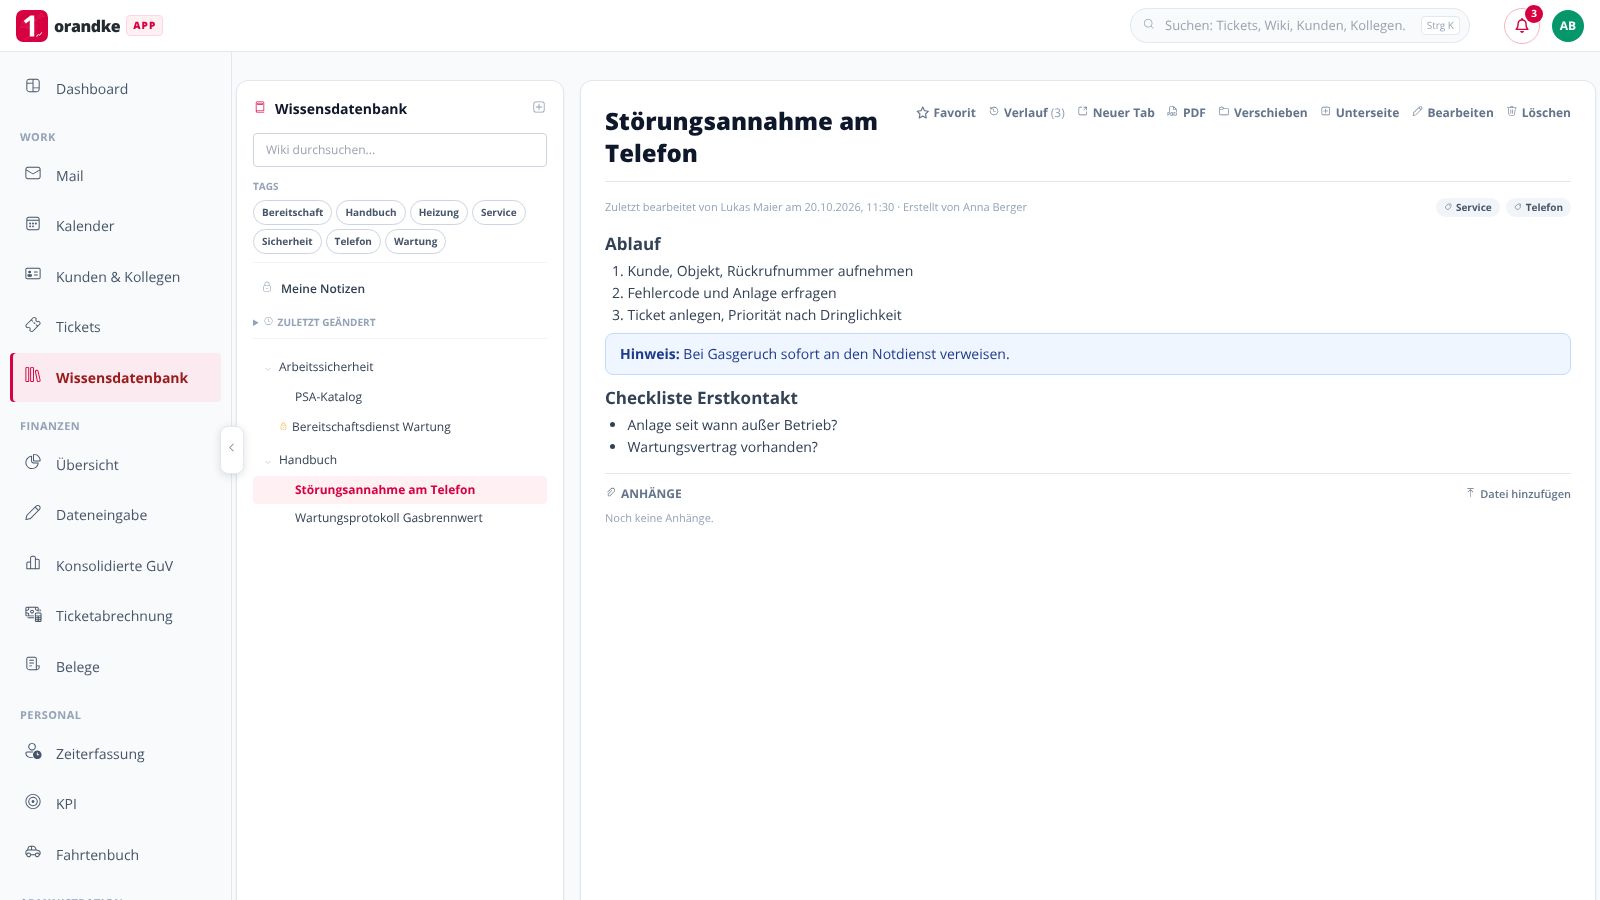This screenshot has width=1600, height=900.
Task: Collapse the sidebar with the chevron handle
Action: click(231, 449)
